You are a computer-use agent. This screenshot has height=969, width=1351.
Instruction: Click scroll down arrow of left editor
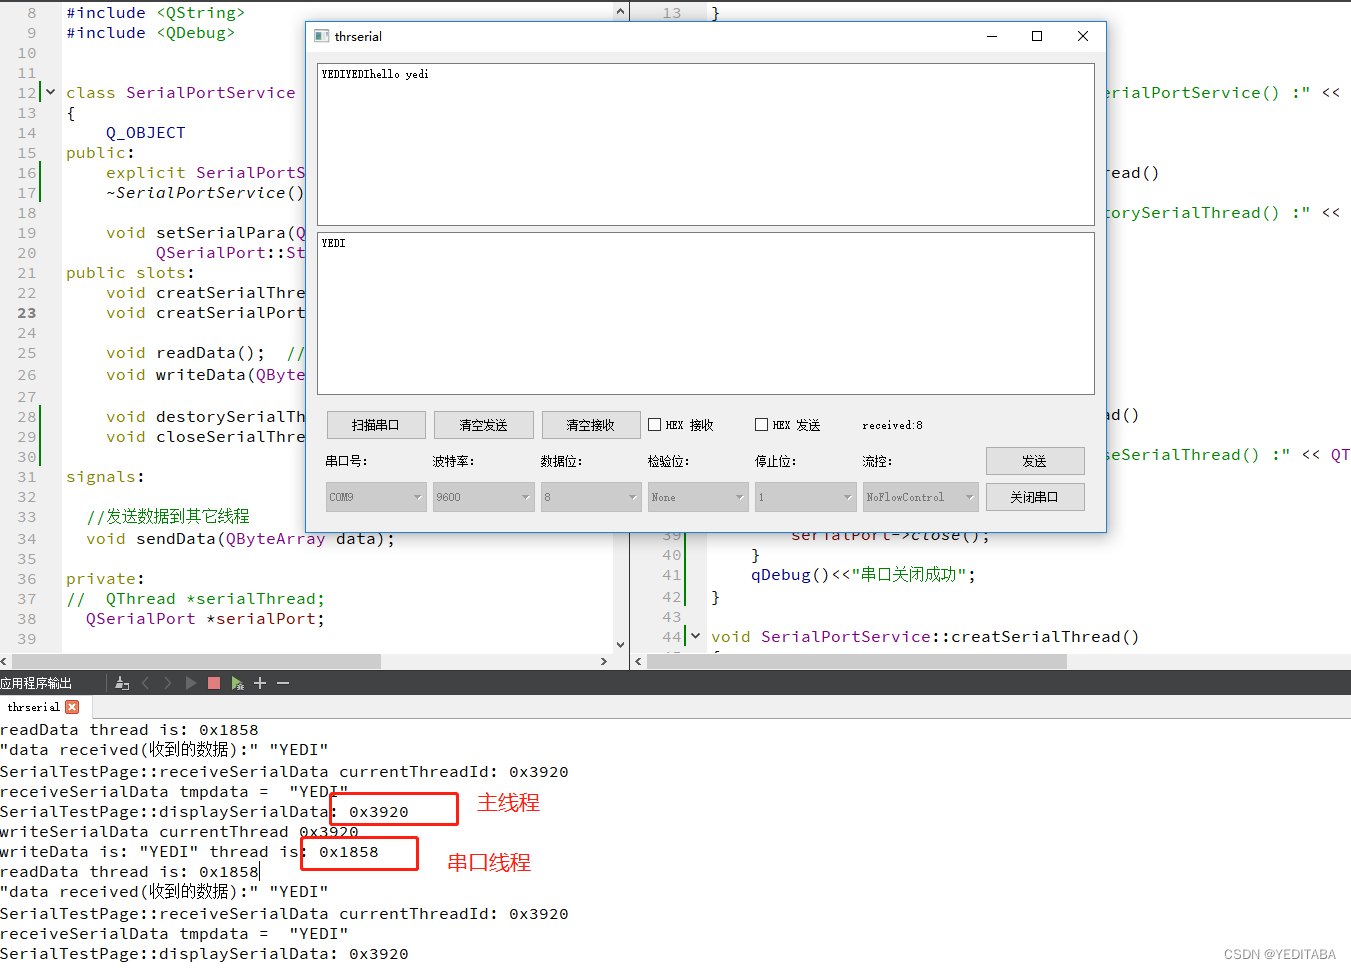click(x=620, y=645)
